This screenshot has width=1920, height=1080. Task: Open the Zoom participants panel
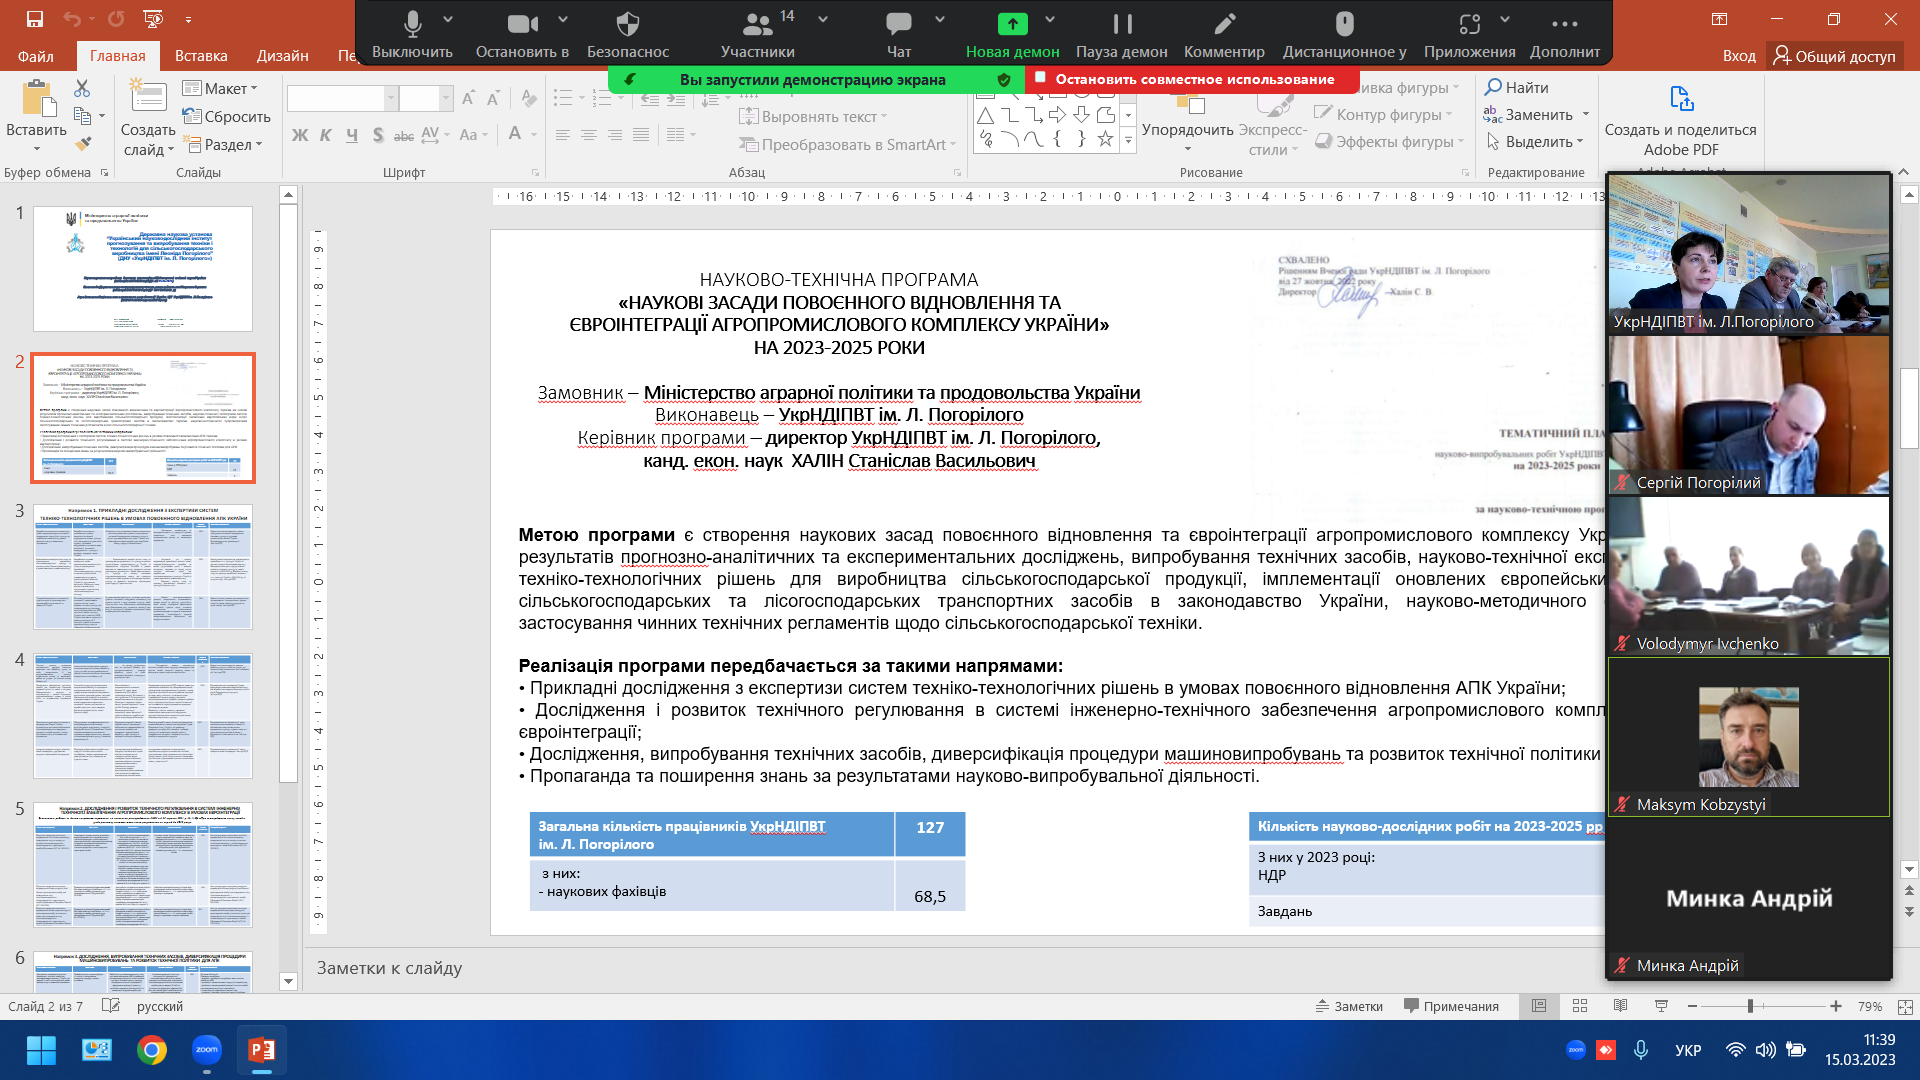758,24
